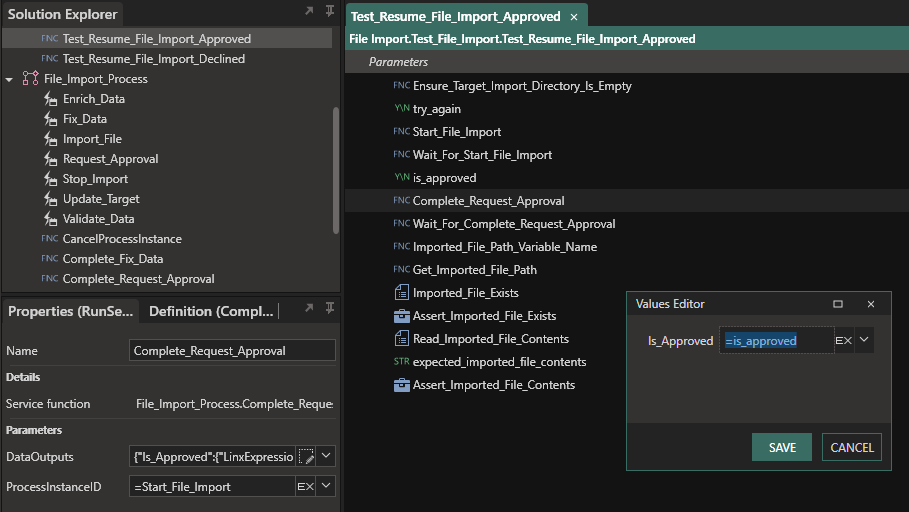The height and width of the screenshot is (512, 909).
Task: Click the Solution Explorer vertical scrollbar
Action: 336,171
